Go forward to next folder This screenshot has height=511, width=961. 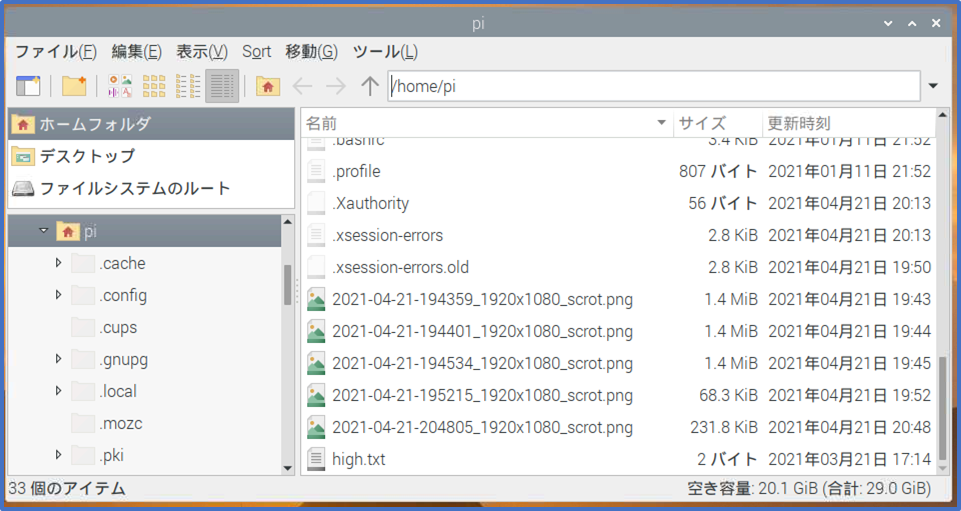(336, 86)
